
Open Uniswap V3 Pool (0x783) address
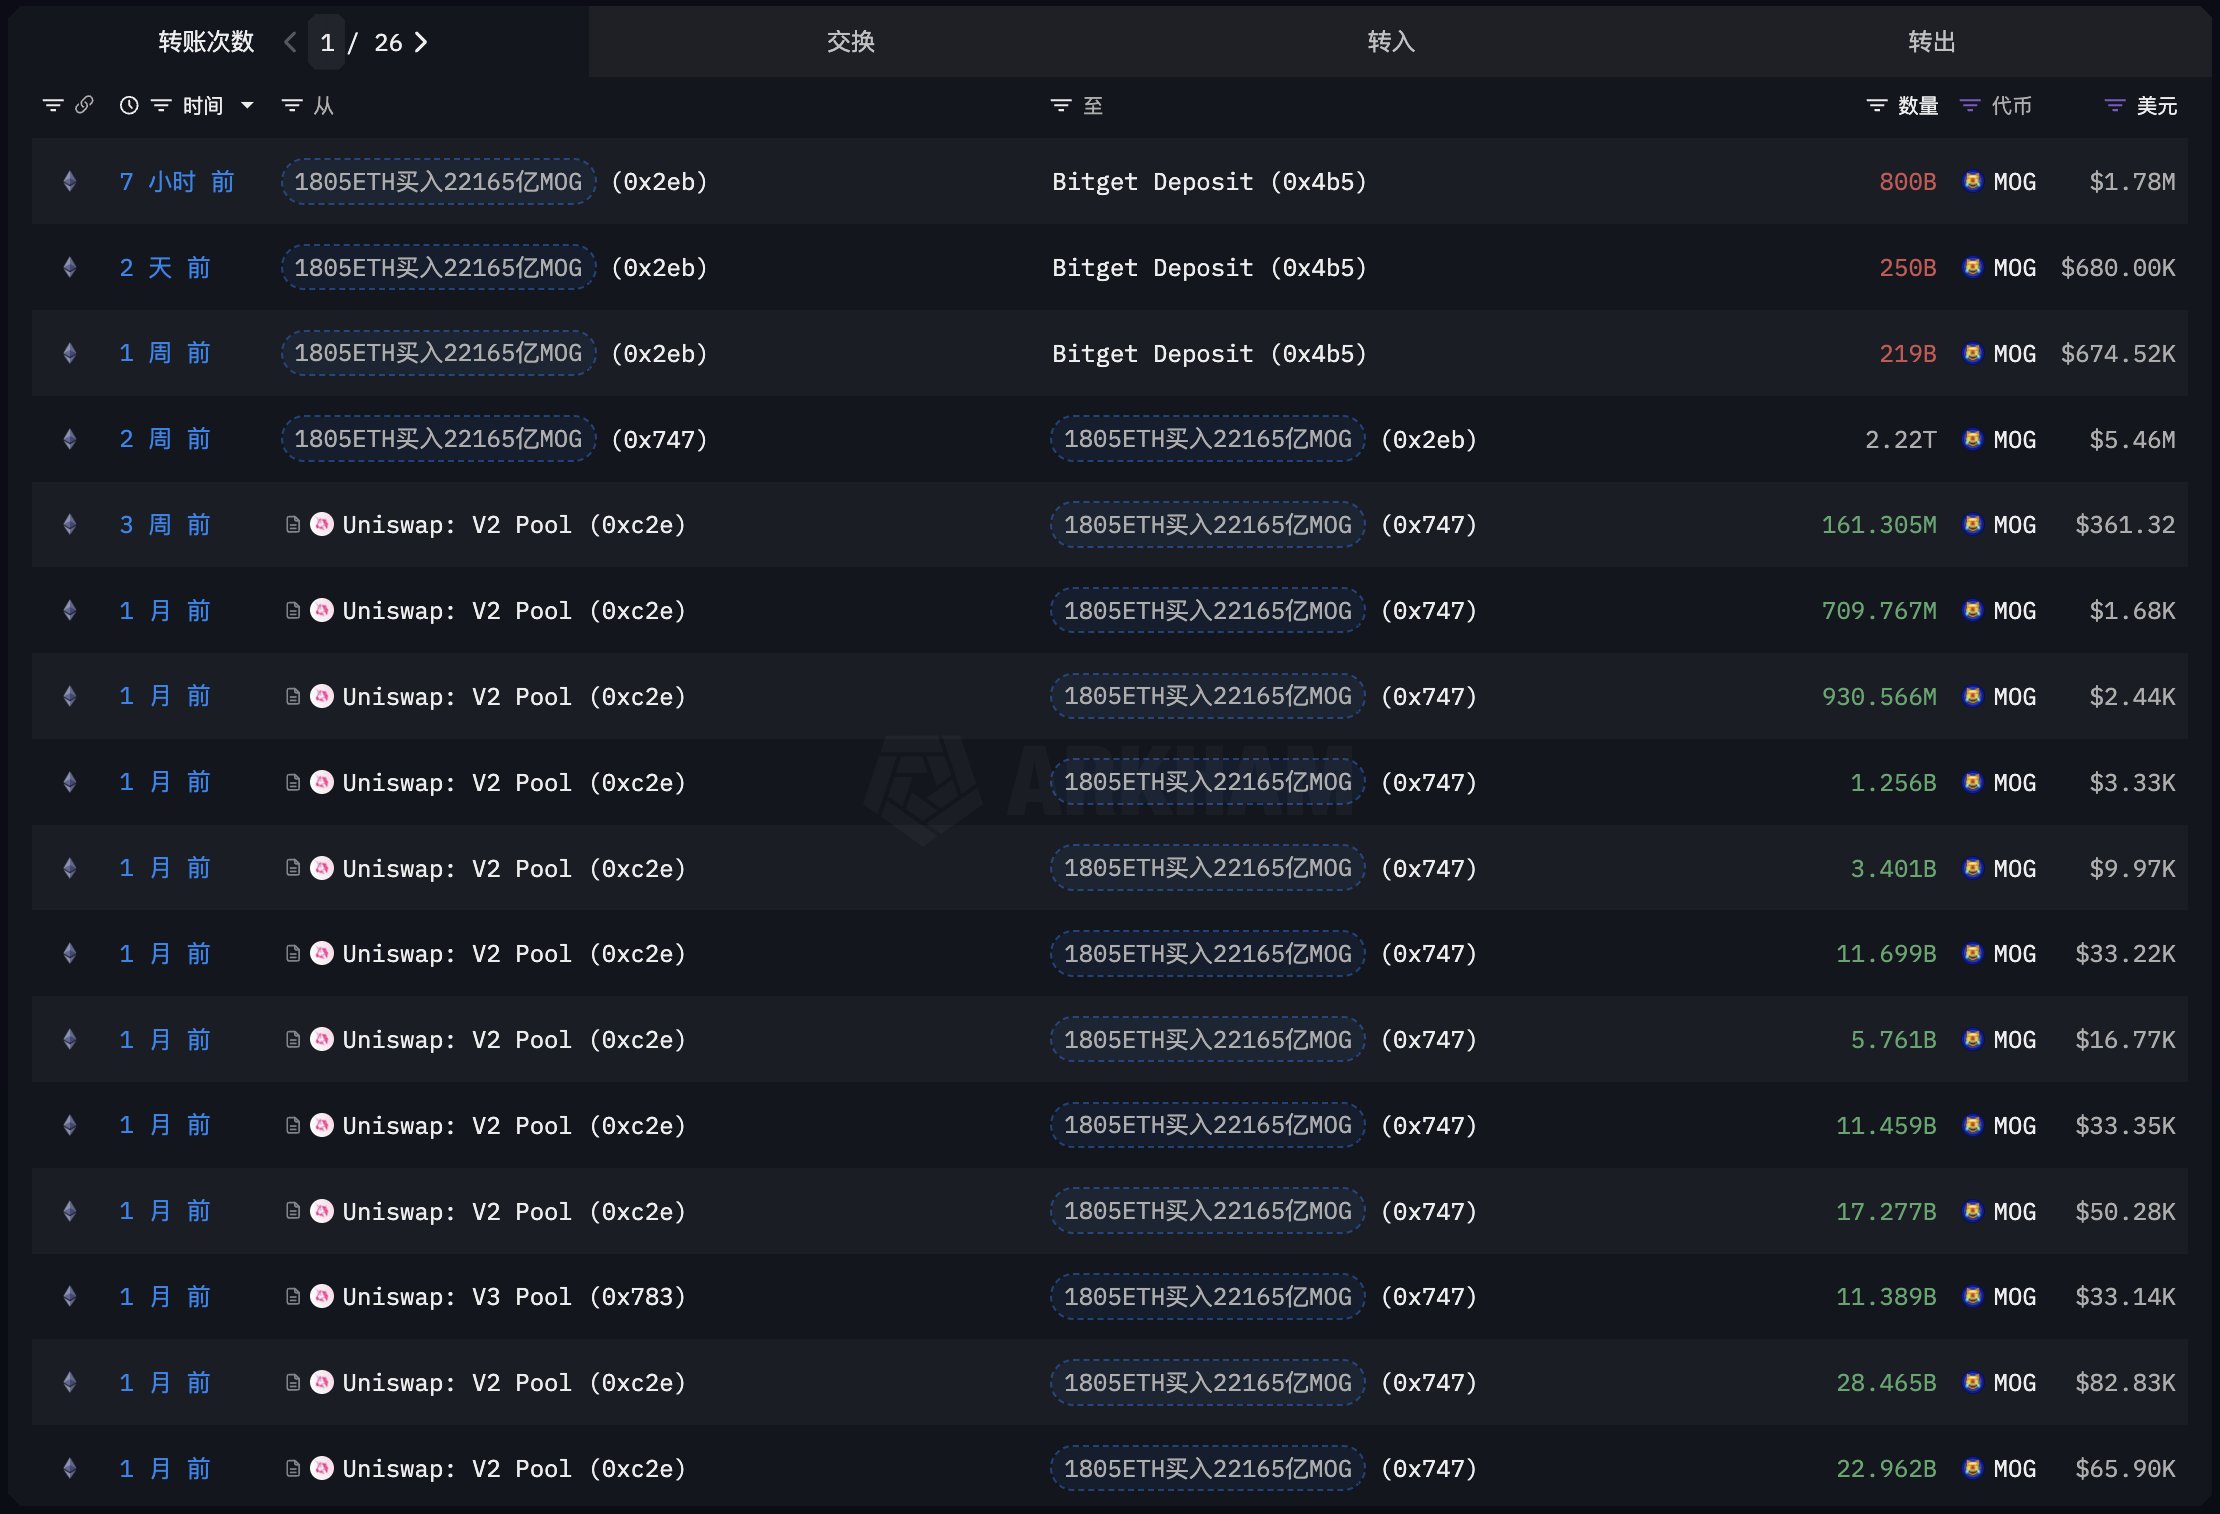(513, 1297)
